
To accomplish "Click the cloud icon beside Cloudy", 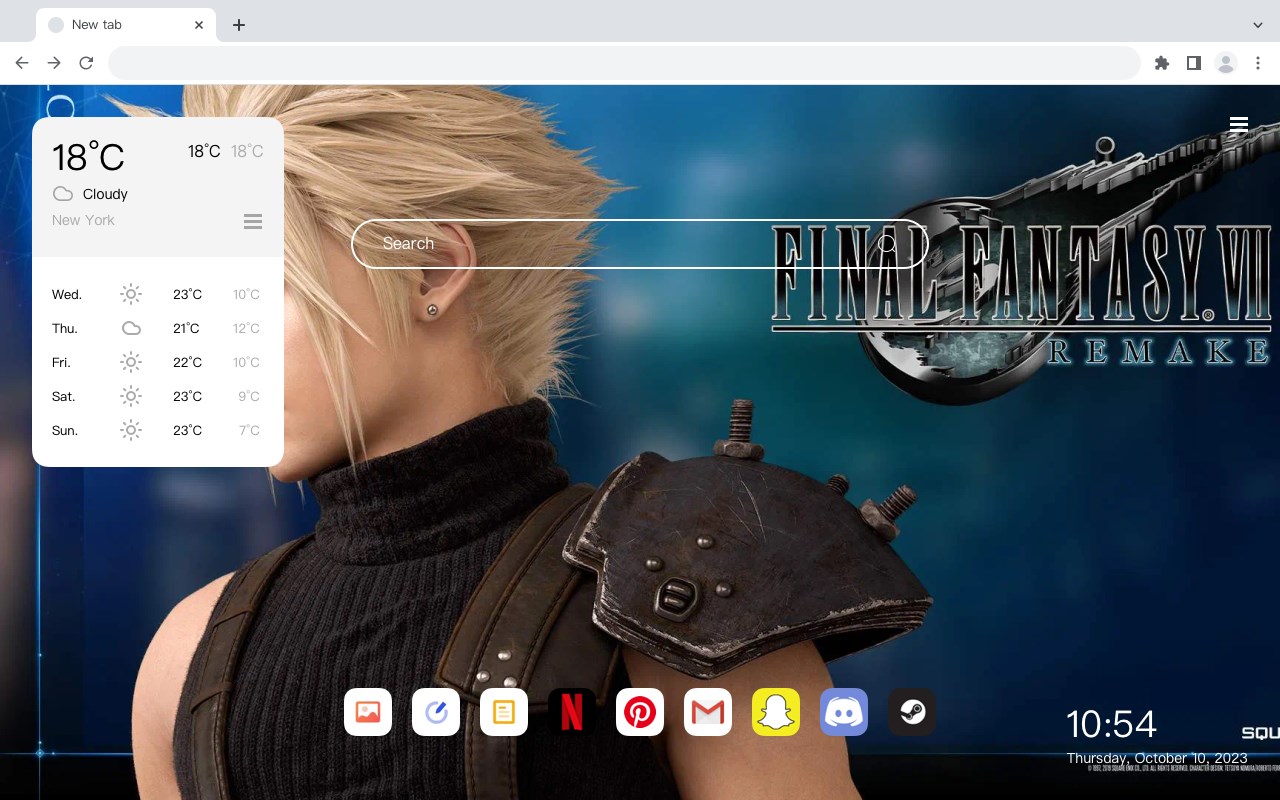I will tap(63, 194).
